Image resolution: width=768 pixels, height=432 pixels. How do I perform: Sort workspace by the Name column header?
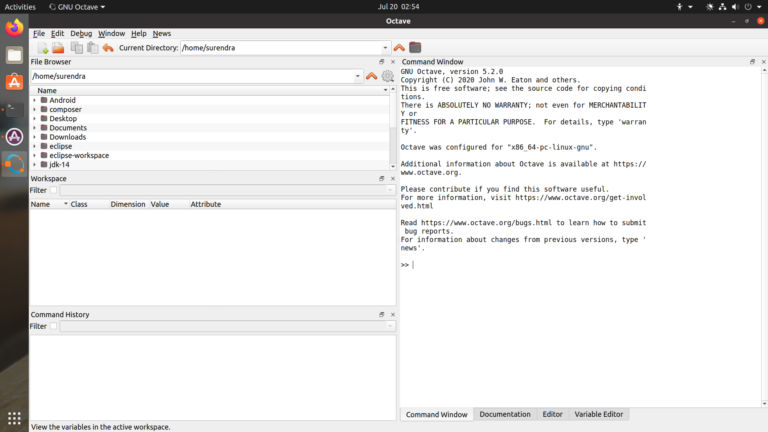point(40,204)
